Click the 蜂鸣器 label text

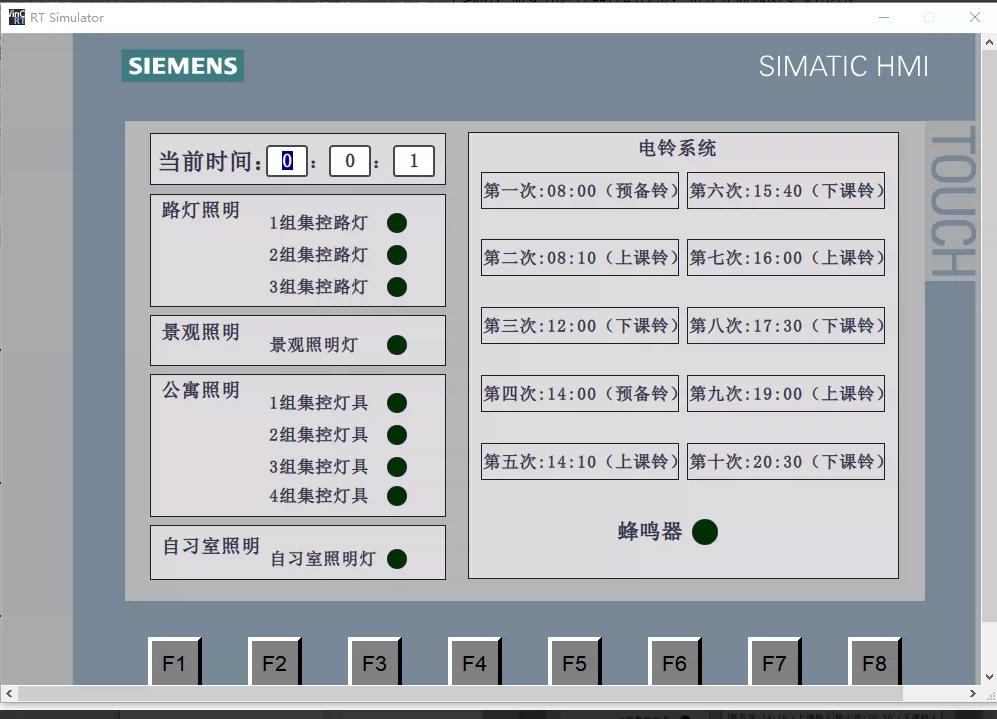click(650, 531)
